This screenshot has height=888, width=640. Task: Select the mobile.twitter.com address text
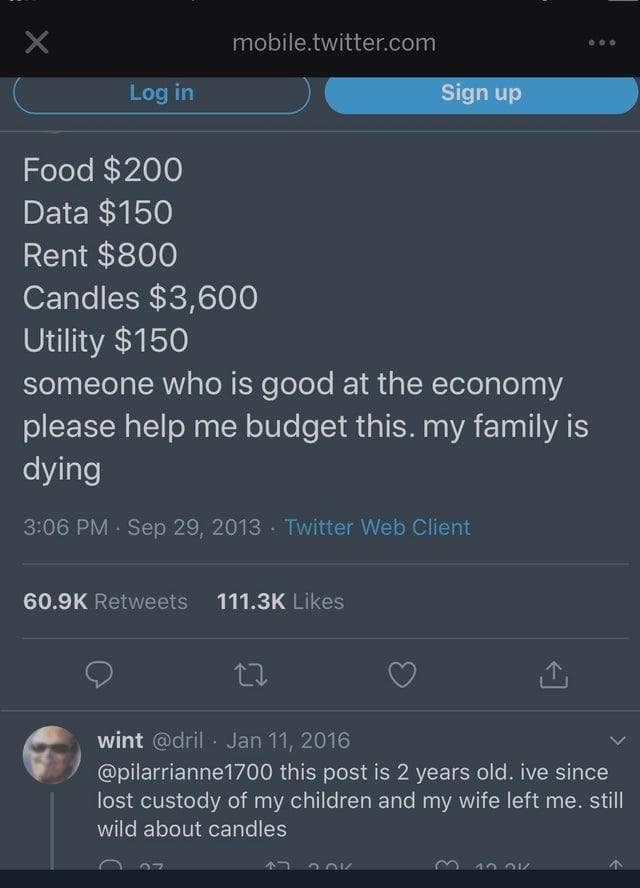pyautogui.click(x=334, y=43)
